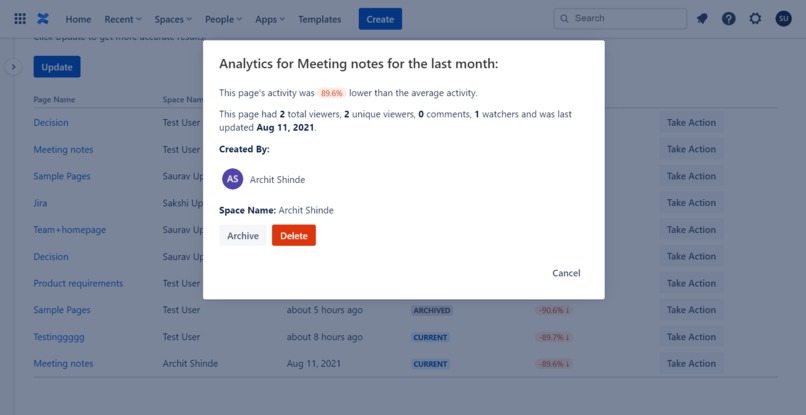Open the Product requirements link
The image size is (806, 415).
point(79,283)
